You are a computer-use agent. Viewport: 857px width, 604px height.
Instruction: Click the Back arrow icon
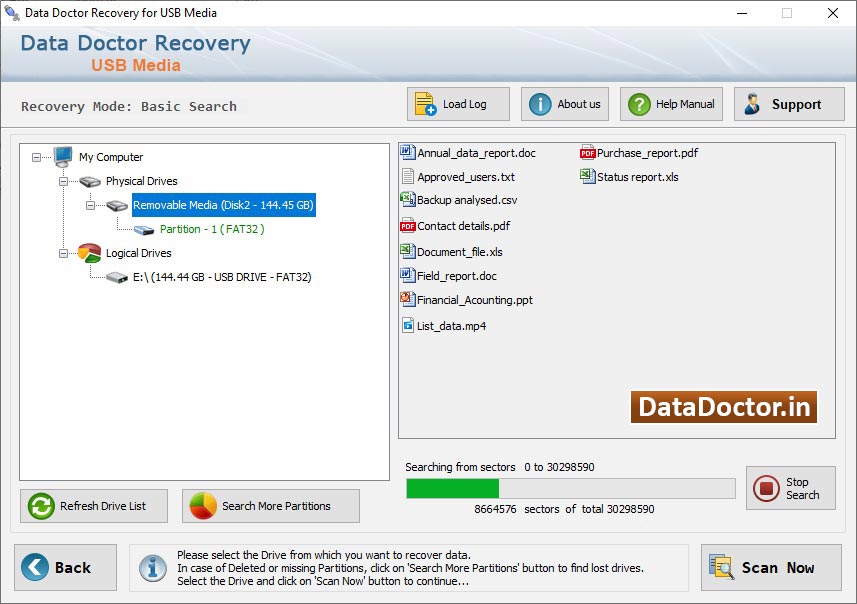[x=35, y=567]
